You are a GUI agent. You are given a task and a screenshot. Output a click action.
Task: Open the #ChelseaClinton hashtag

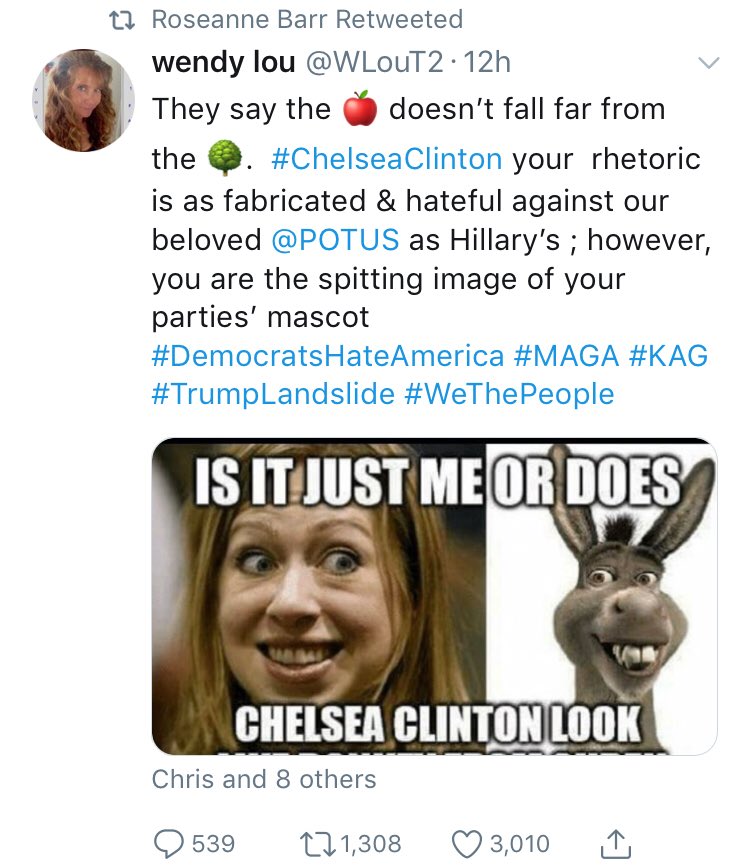tap(386, 159)
